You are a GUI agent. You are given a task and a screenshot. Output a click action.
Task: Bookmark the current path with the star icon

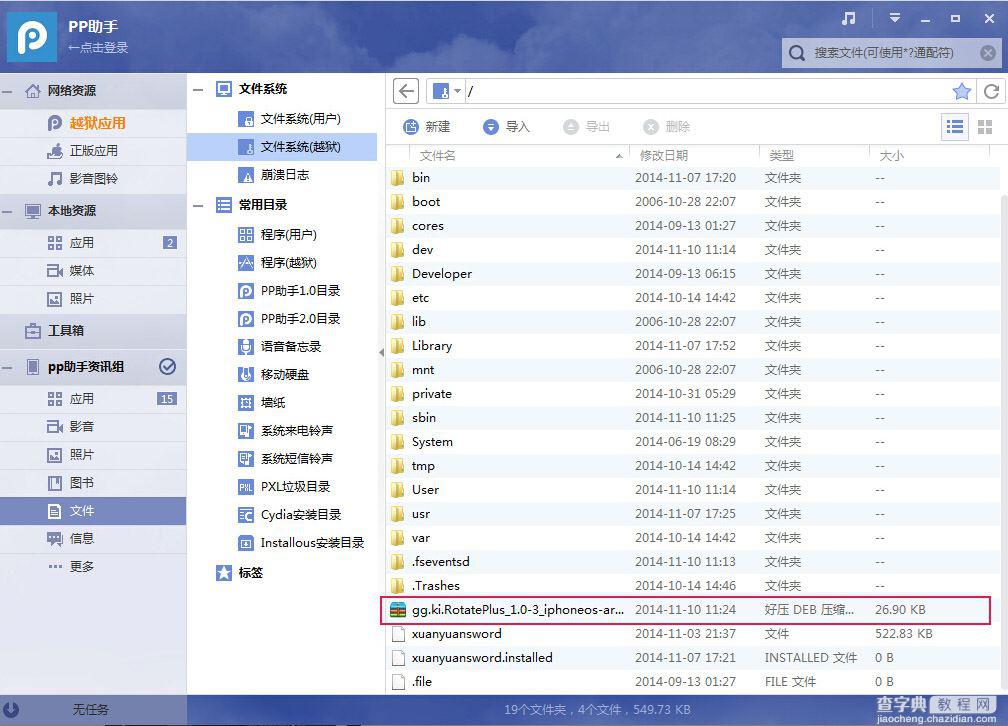pyautogui.click(x=961, y=91)
